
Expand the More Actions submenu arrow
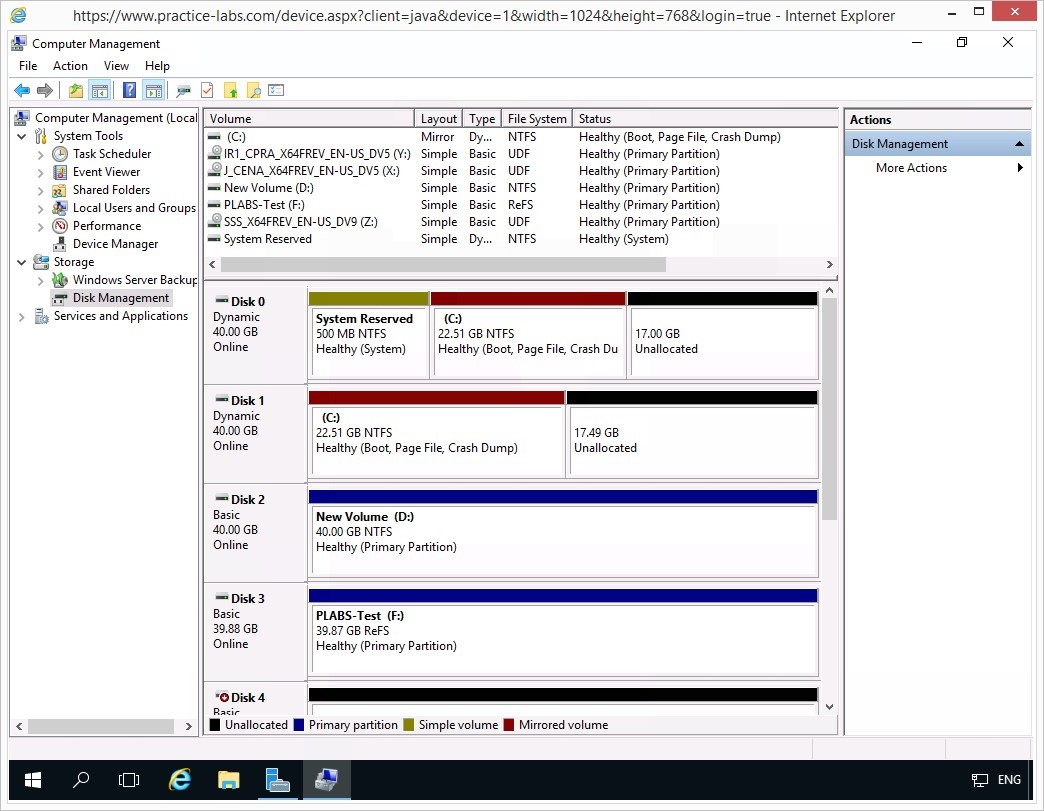tap(1020, 168)
